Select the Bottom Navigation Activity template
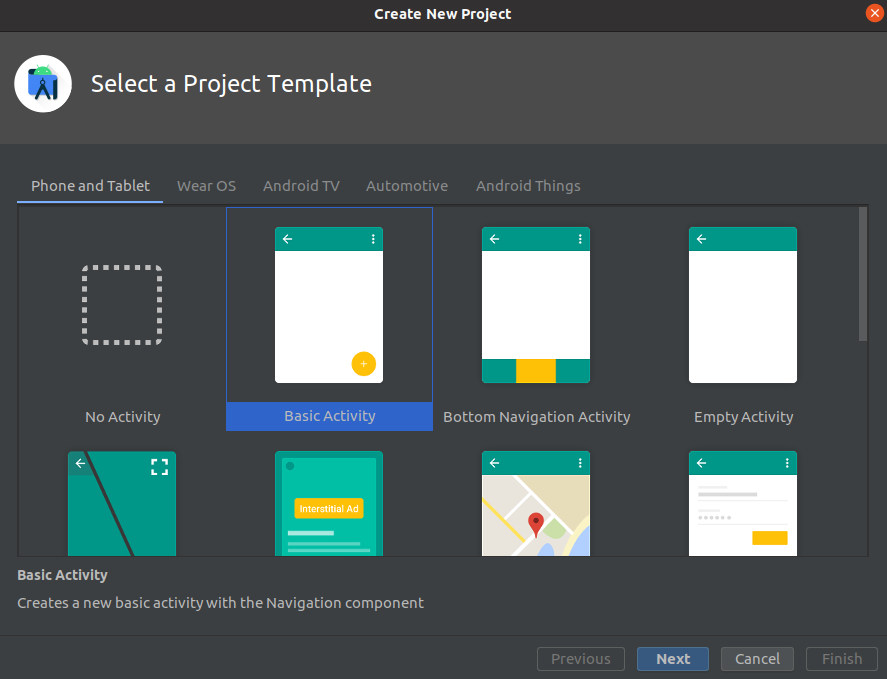 536,305
